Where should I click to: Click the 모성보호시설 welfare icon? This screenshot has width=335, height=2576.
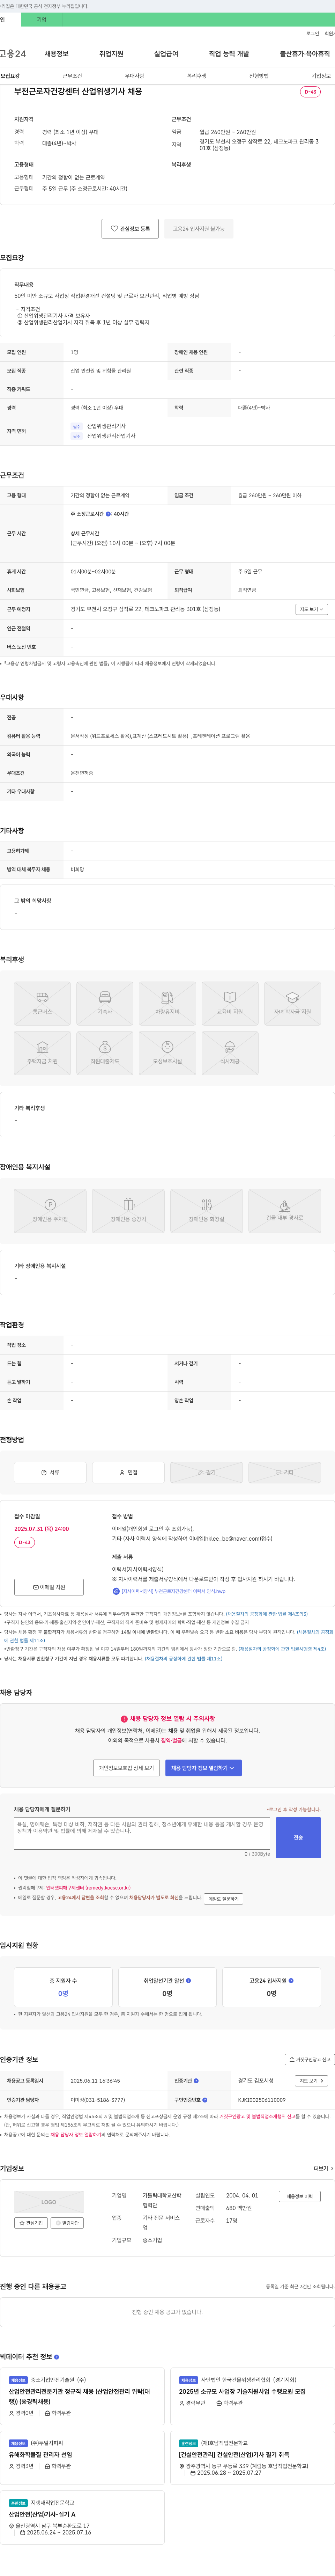coord(167,1053)
